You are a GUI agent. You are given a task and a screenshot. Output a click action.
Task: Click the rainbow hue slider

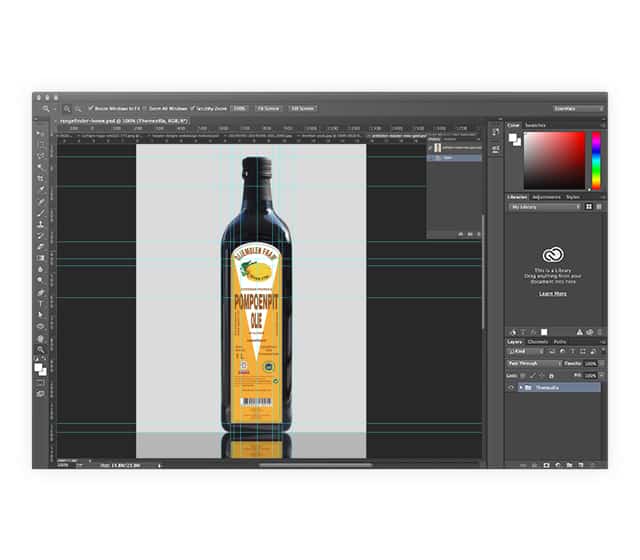(x=596, y=160)
